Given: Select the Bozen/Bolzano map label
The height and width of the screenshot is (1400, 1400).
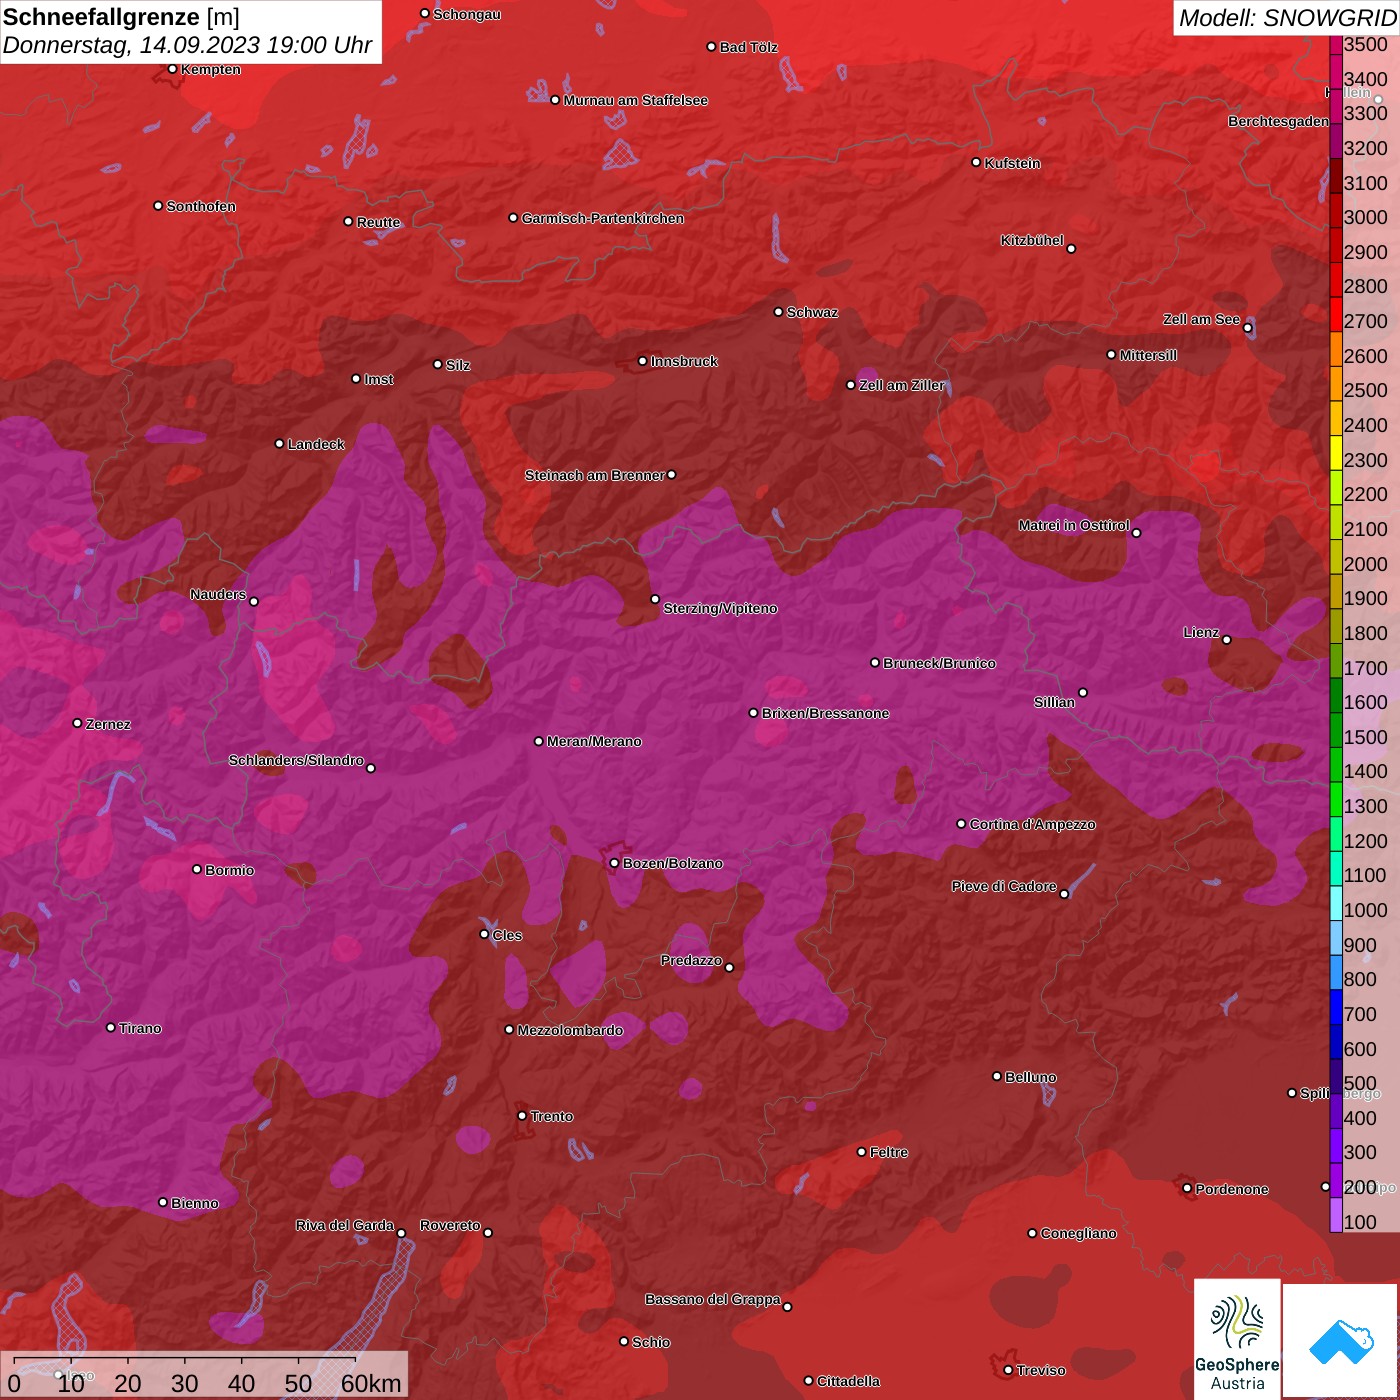Looking at the screenshot, I should [672, 863].
